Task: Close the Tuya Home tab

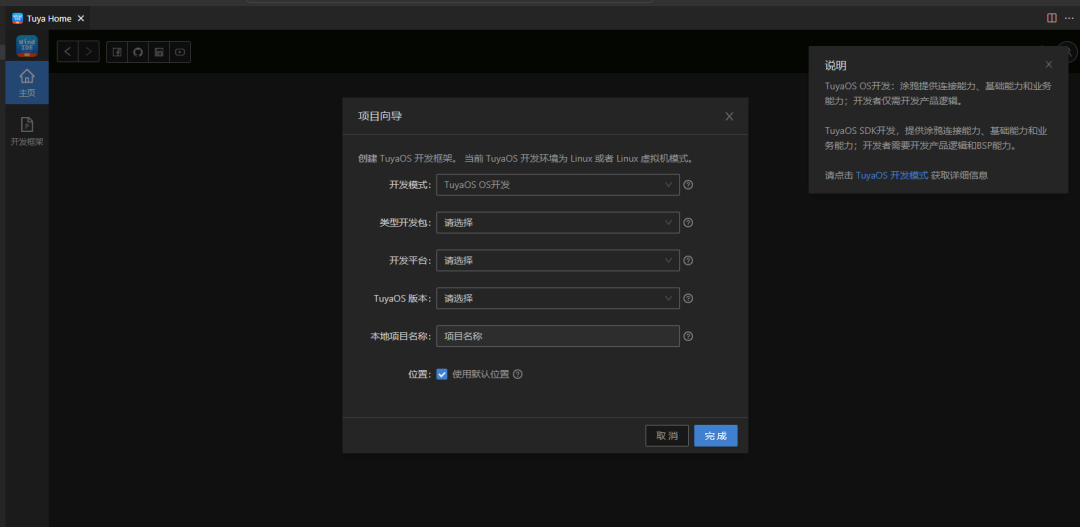Action: tap(81, 19)
